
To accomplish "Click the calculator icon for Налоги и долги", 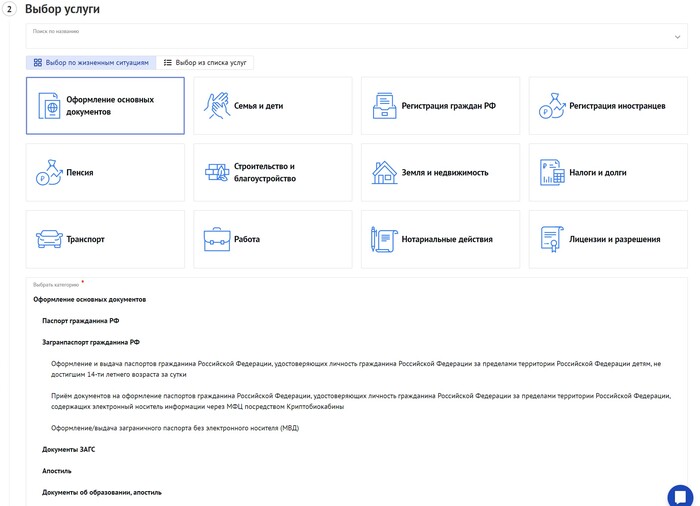I will [552, 172].
